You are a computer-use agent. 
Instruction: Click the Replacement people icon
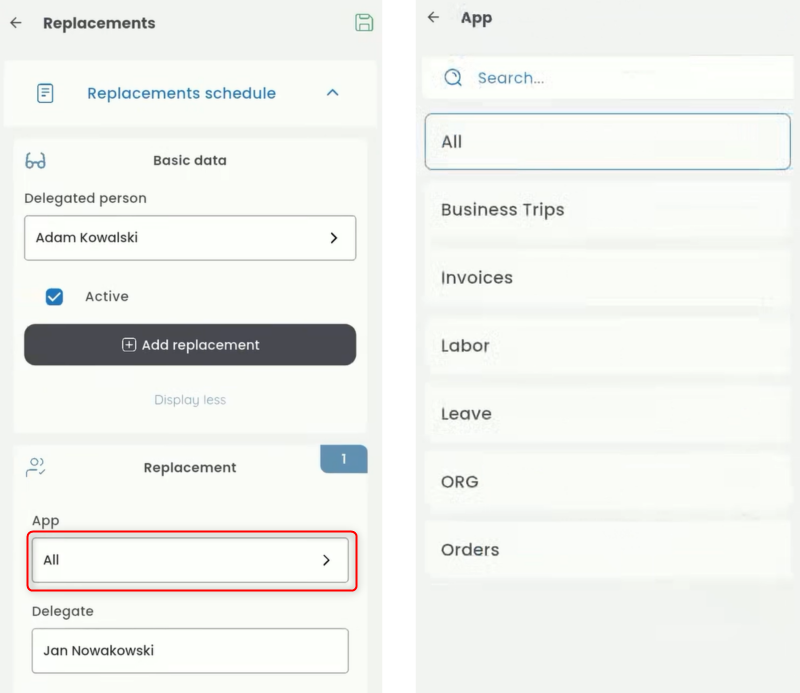pyautogui.click(x=36, y=467)
